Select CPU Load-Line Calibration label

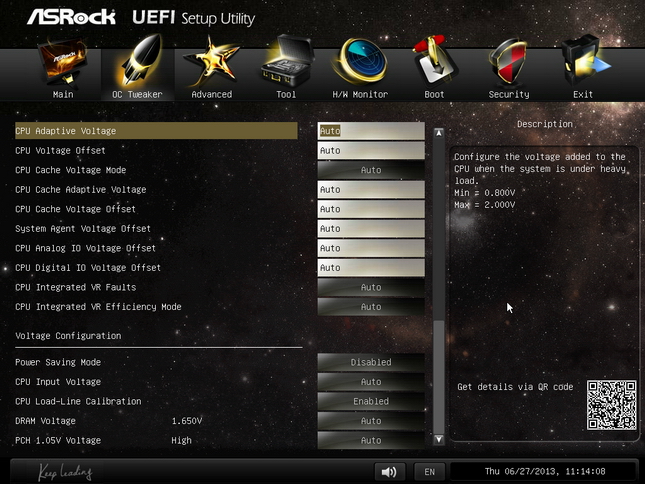pos(78,401)
